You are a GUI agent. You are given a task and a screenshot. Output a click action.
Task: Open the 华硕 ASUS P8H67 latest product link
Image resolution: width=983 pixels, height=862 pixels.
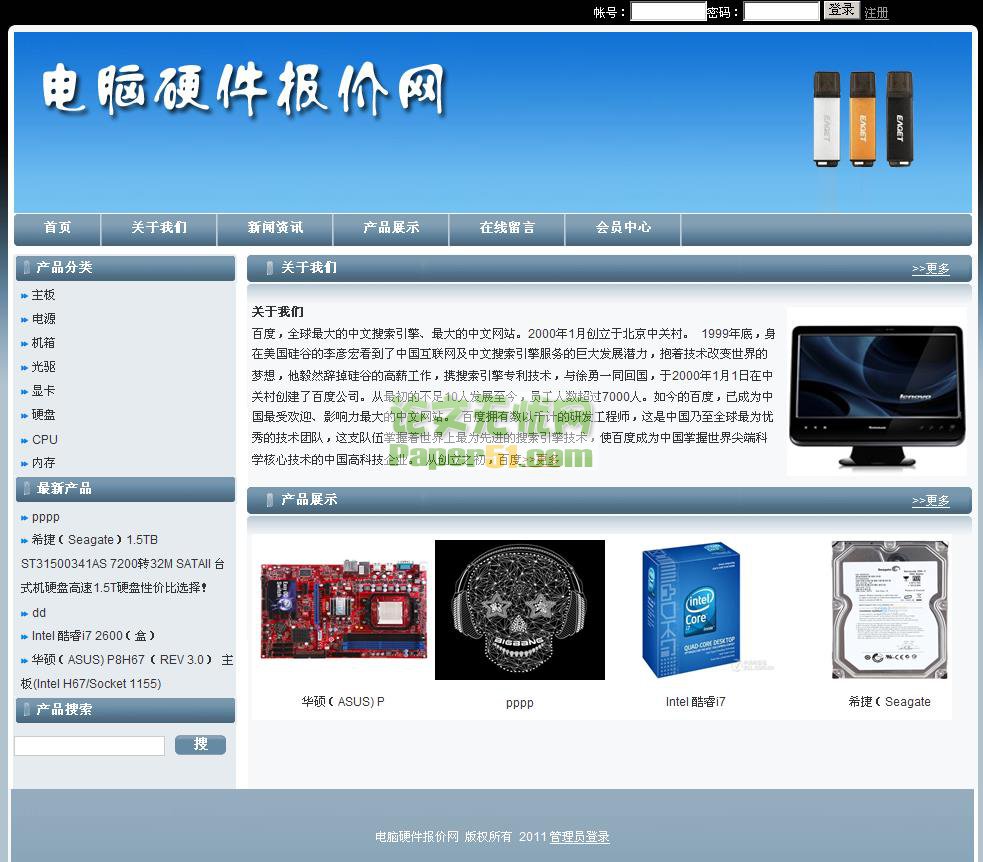pos(126,671)
